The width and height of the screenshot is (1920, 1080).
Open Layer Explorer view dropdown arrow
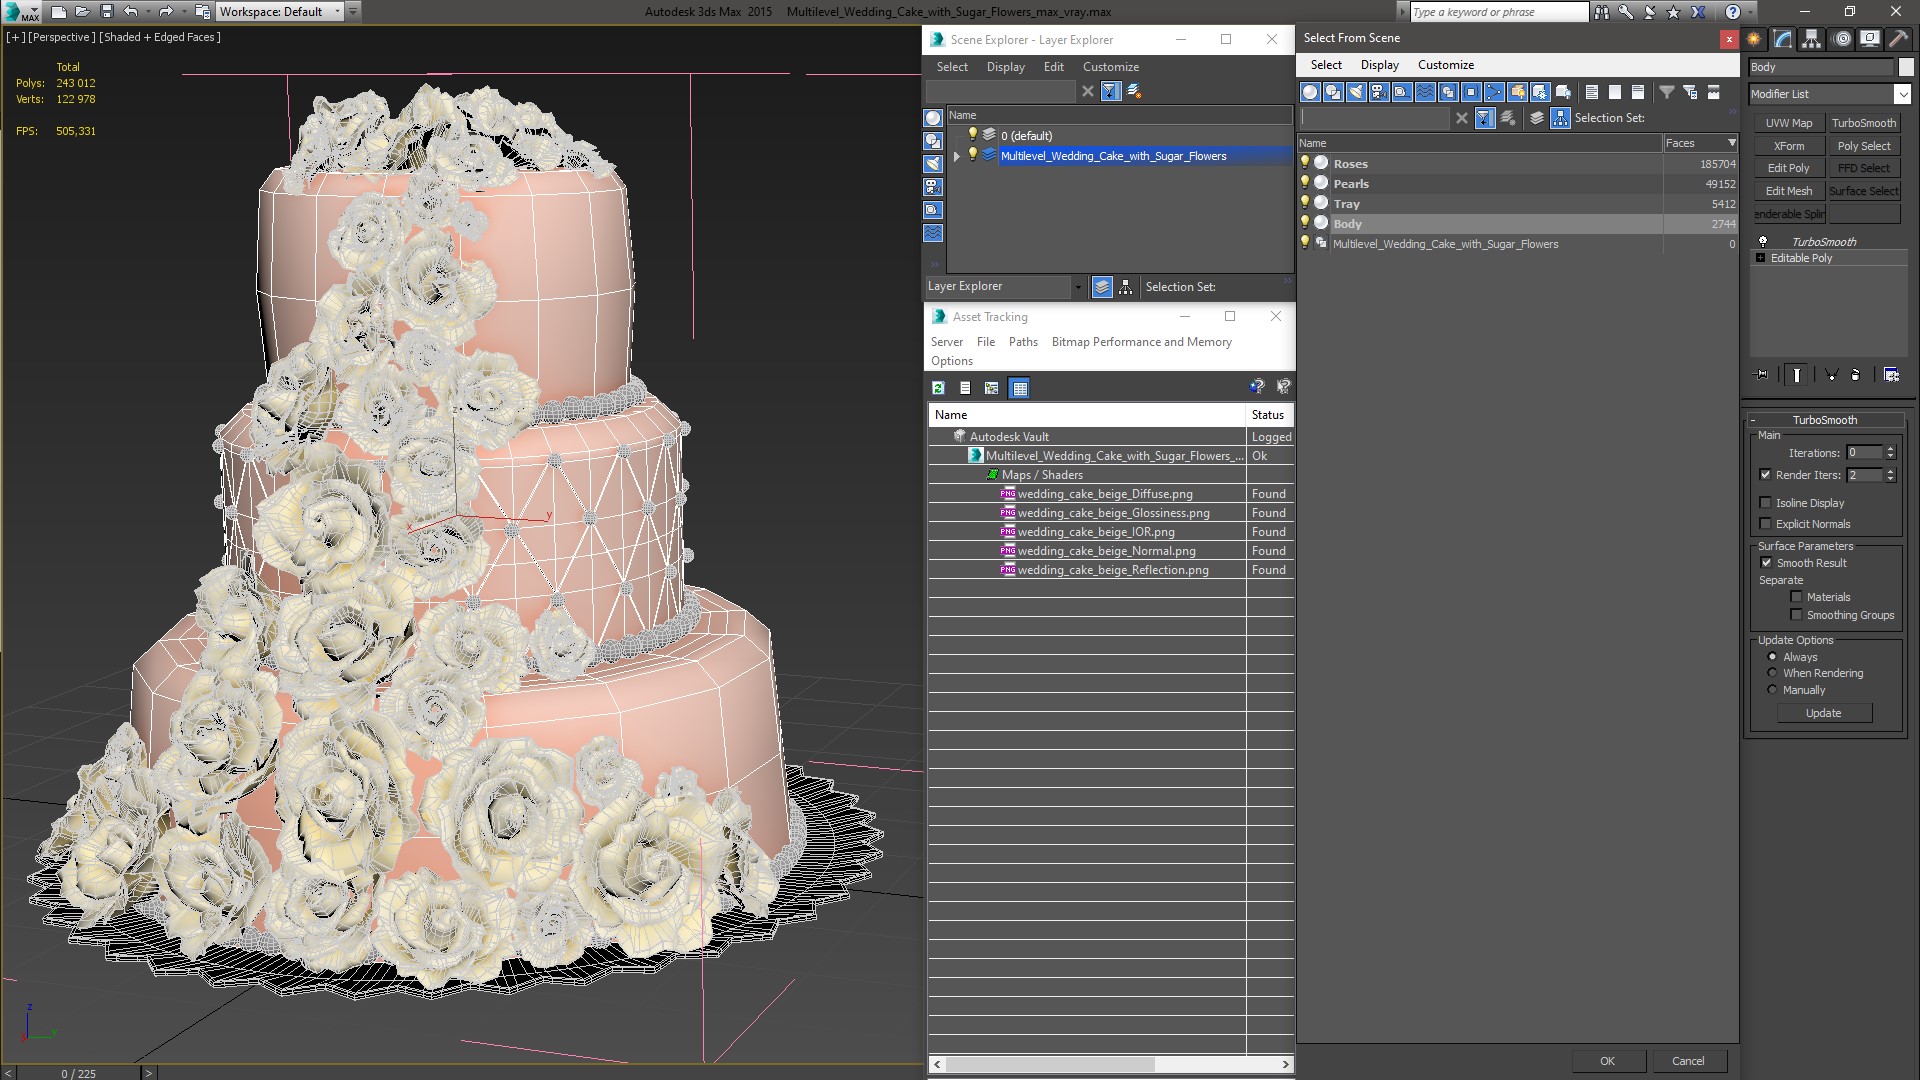1077,287
